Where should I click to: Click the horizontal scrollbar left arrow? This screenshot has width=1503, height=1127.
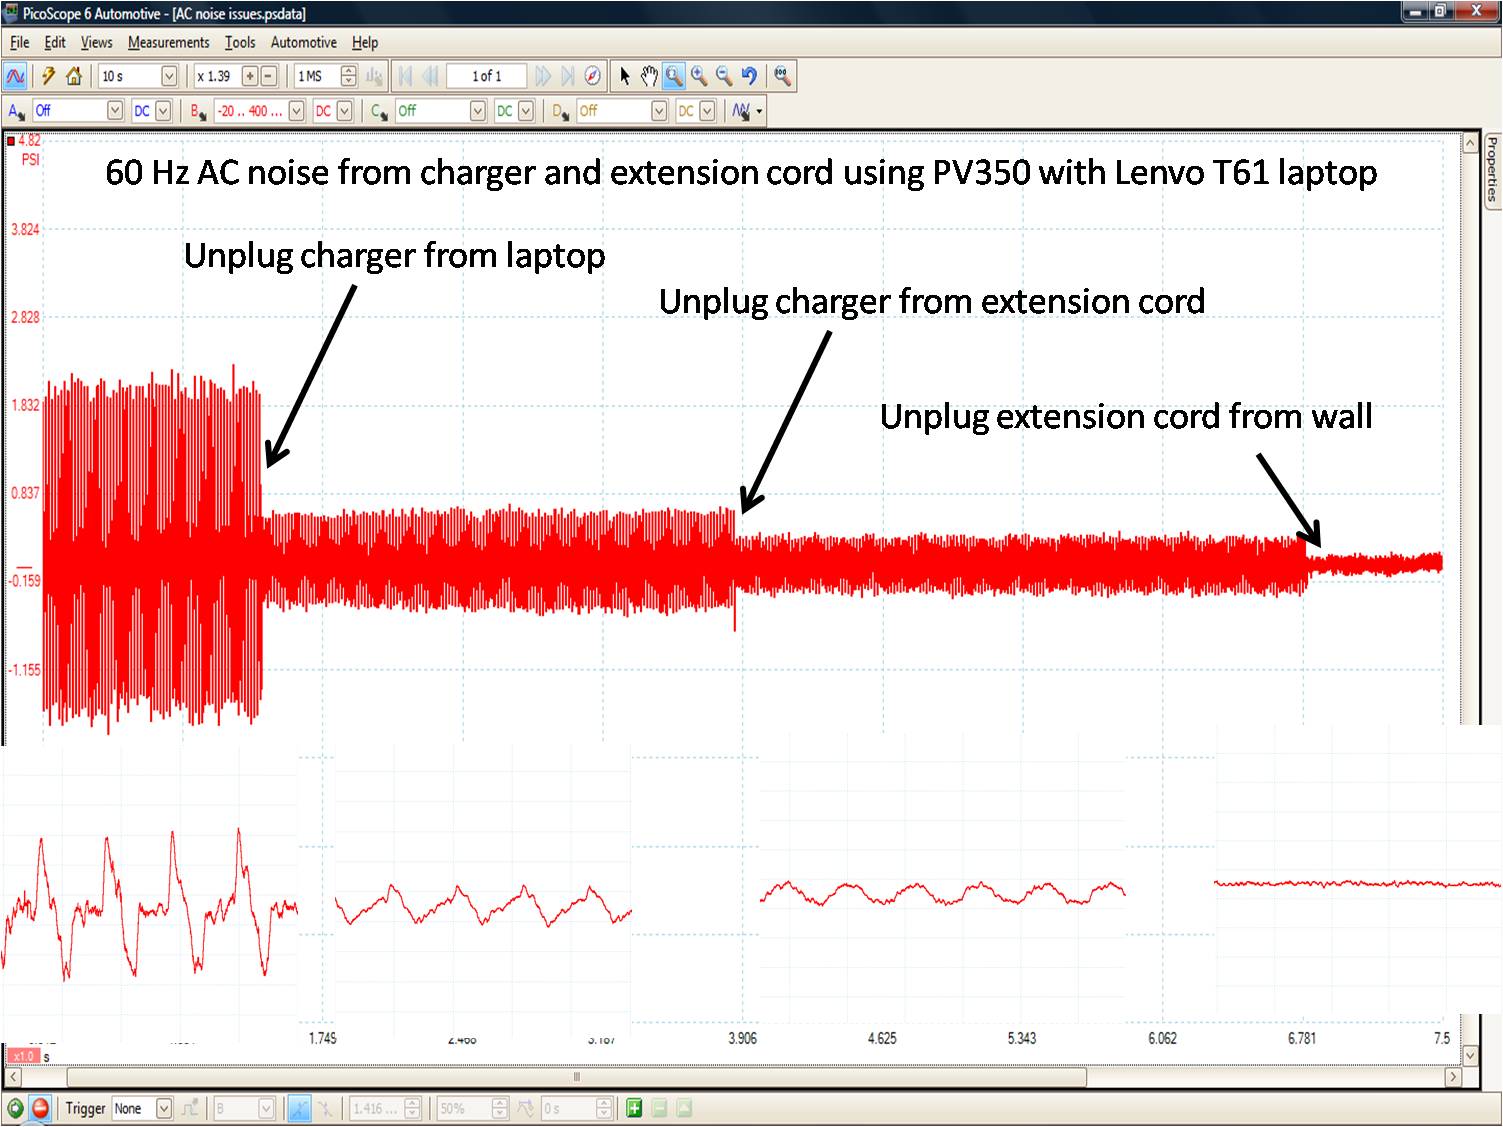(13, 1078)
